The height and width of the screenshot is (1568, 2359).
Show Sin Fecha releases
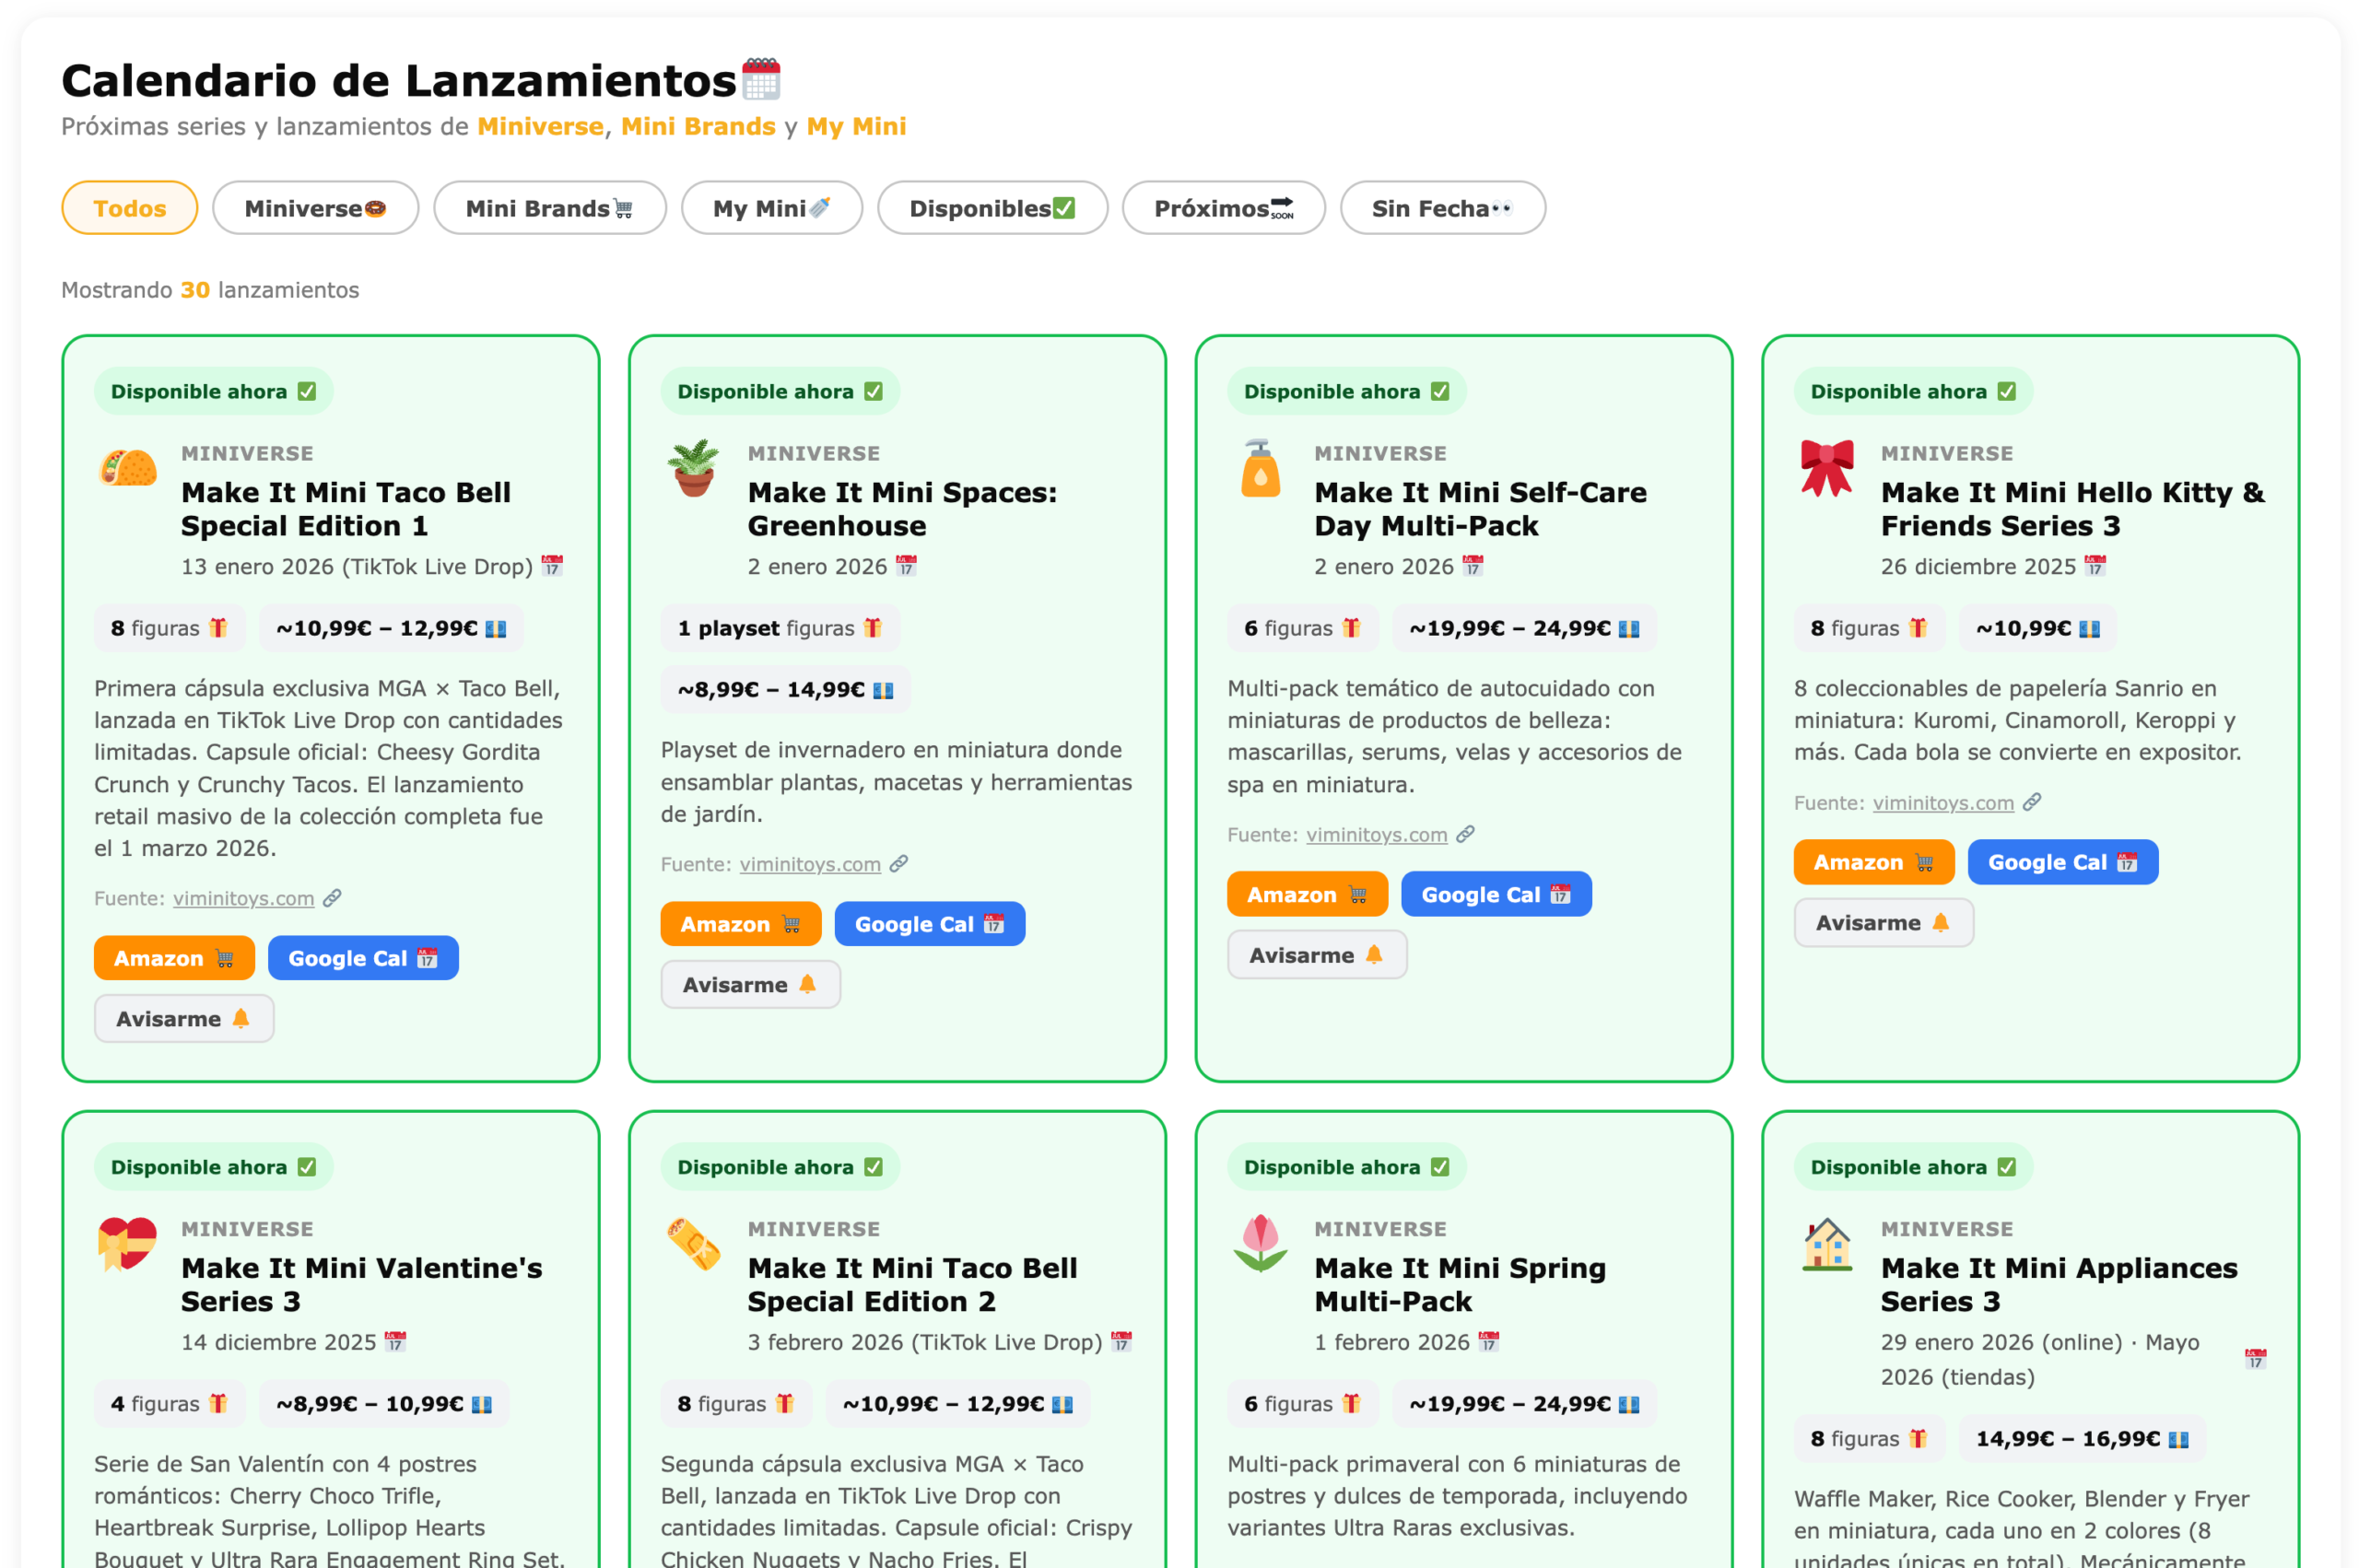pyautogui.click(x=1442, y=208)
